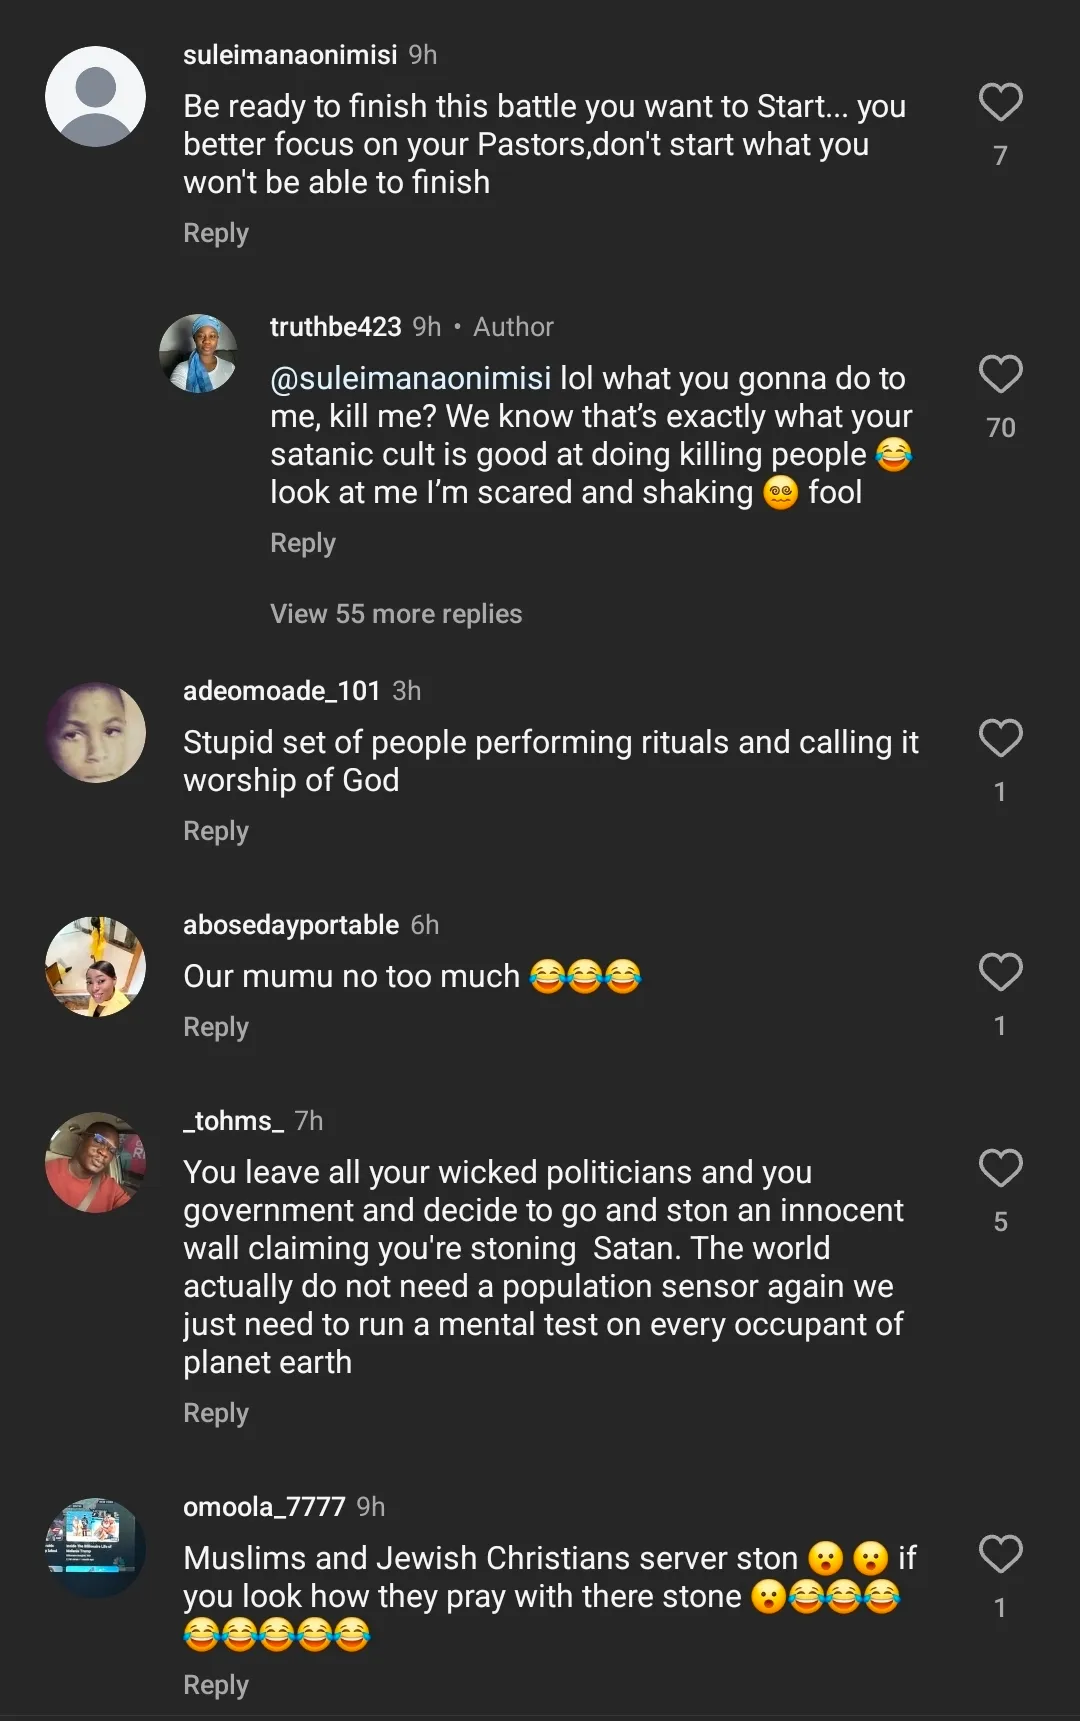Reply to adeomoade_101's comment
The image size is (1080, 1721).
coord(216,831)
